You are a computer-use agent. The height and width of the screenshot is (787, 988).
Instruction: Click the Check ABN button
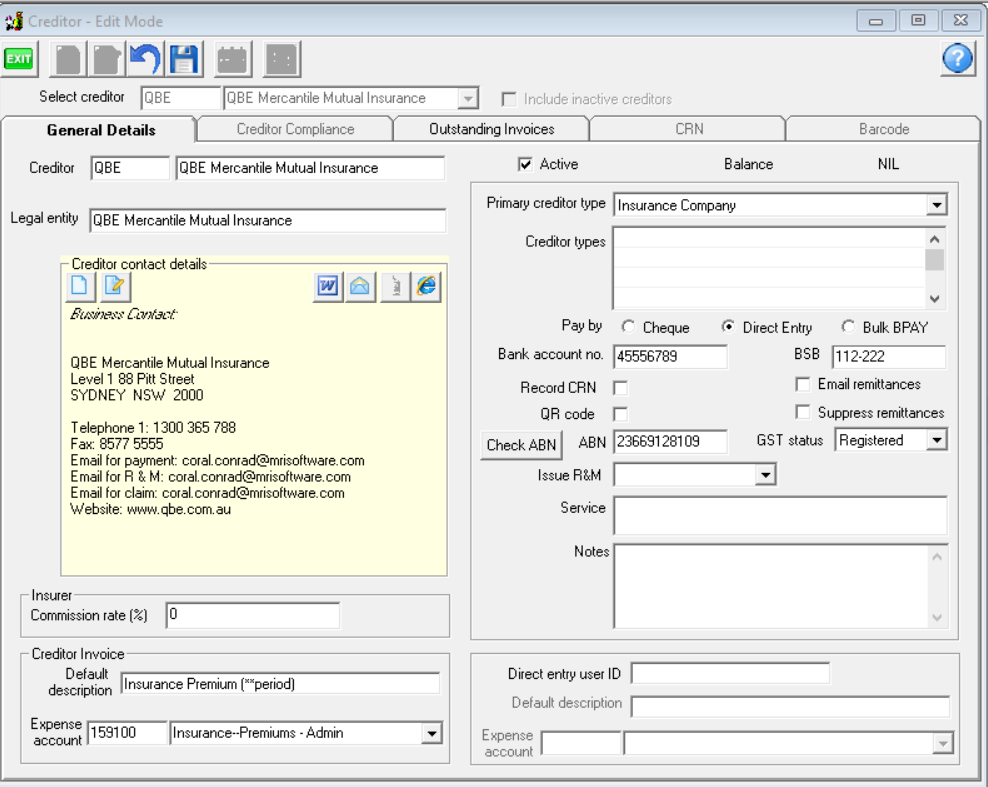click(x=521, y=445)
